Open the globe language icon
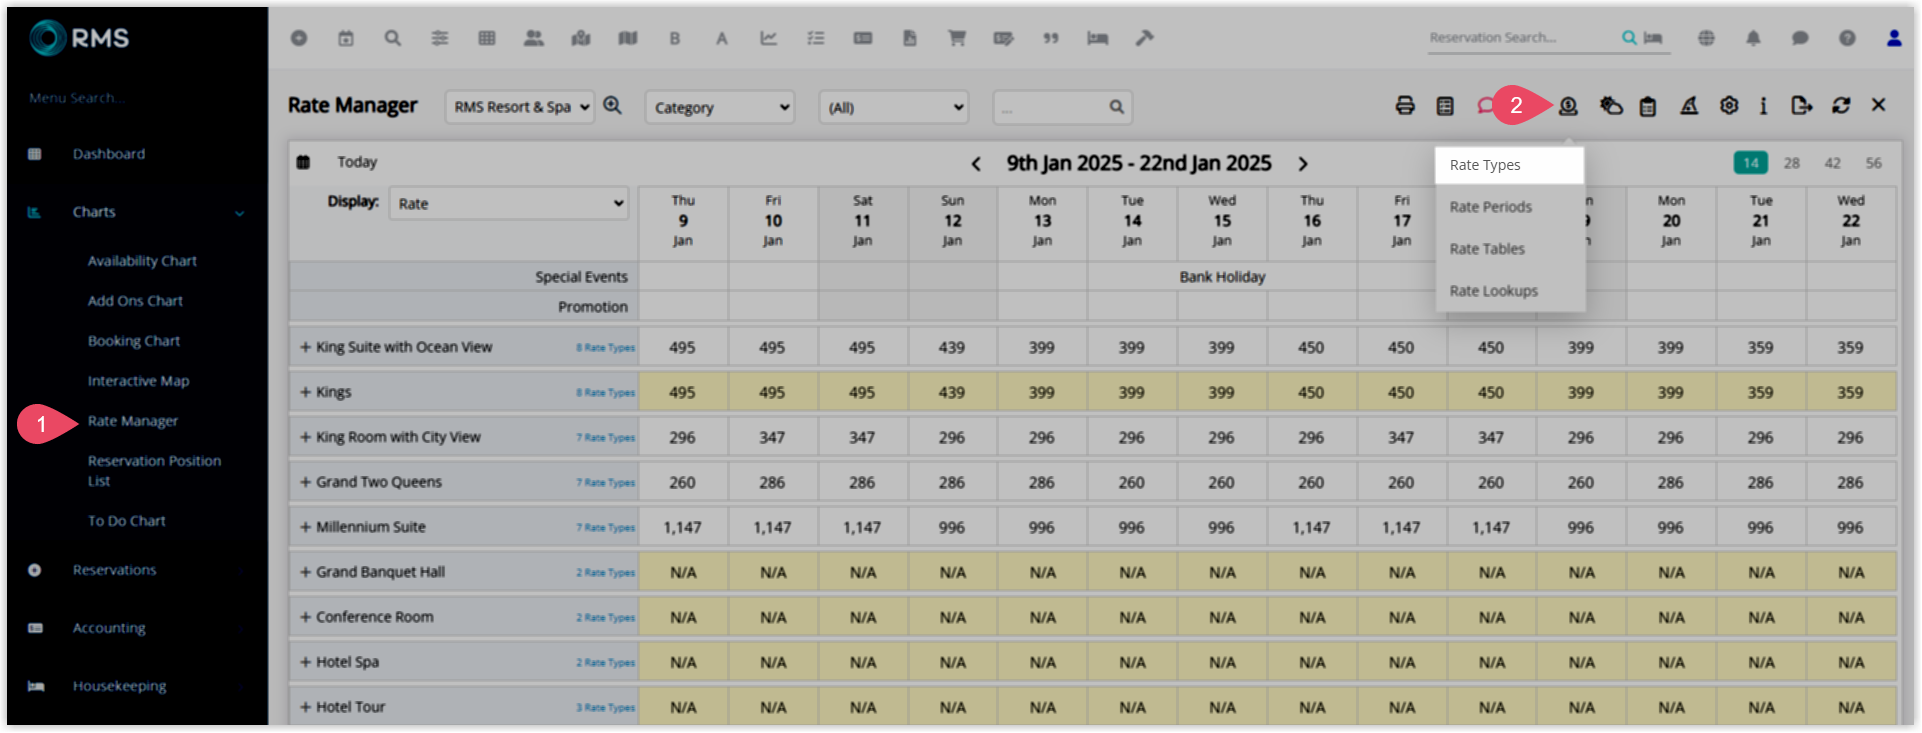The height and width of the screenshot is (733, 1922). 1706,38
